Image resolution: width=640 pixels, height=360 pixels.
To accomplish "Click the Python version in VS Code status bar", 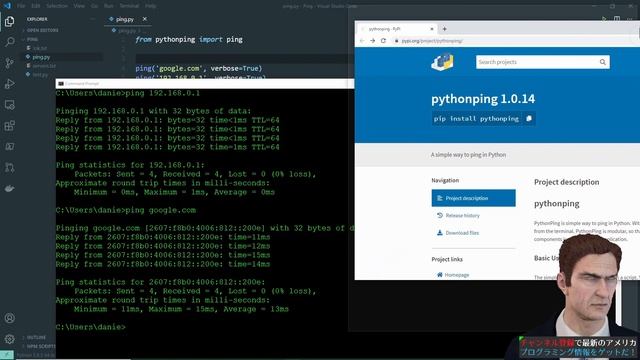I will click(x=36, y=356).
